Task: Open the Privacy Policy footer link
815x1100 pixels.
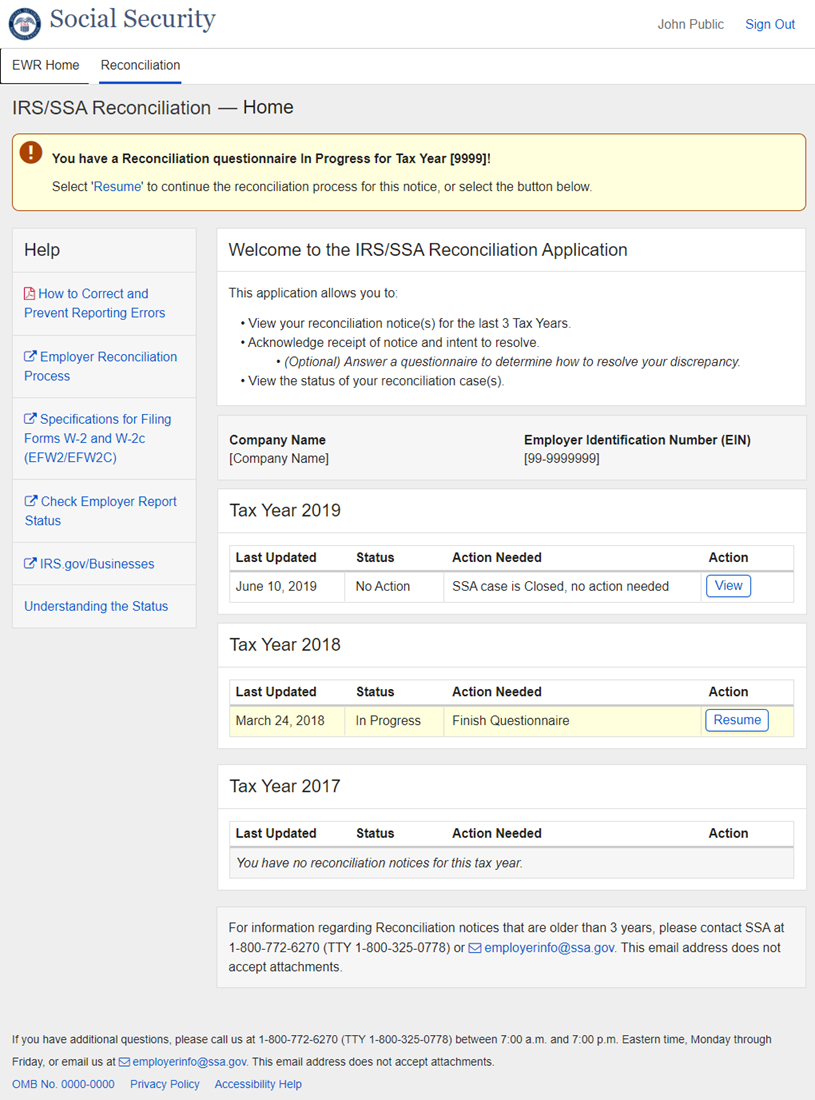Action: (165, 1084)
